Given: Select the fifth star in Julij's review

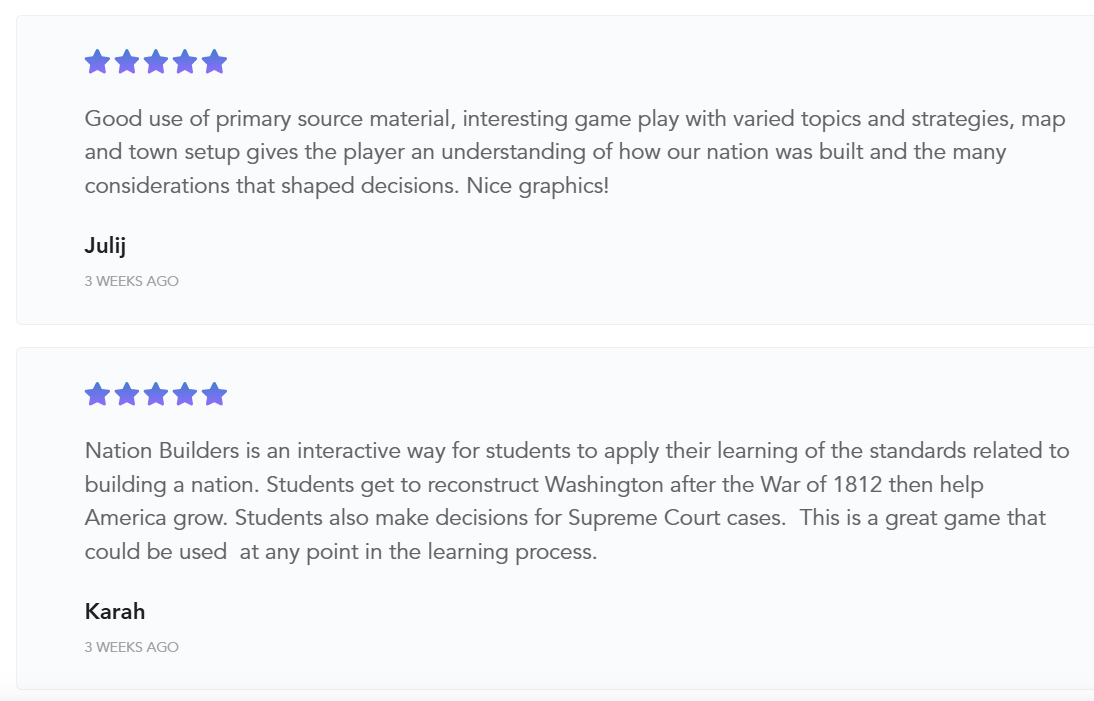Looking at the screenshot, I should click(x=214, y=63).
